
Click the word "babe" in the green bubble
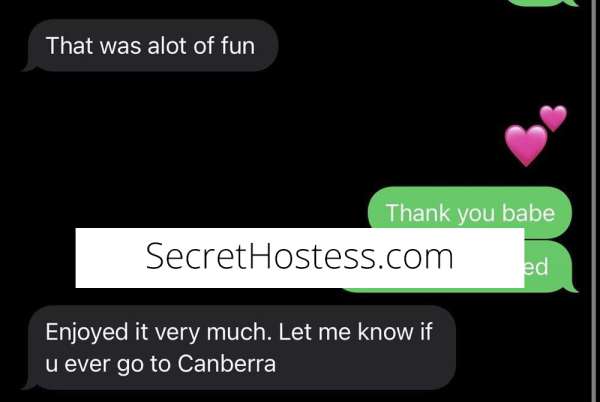(528, 213)
